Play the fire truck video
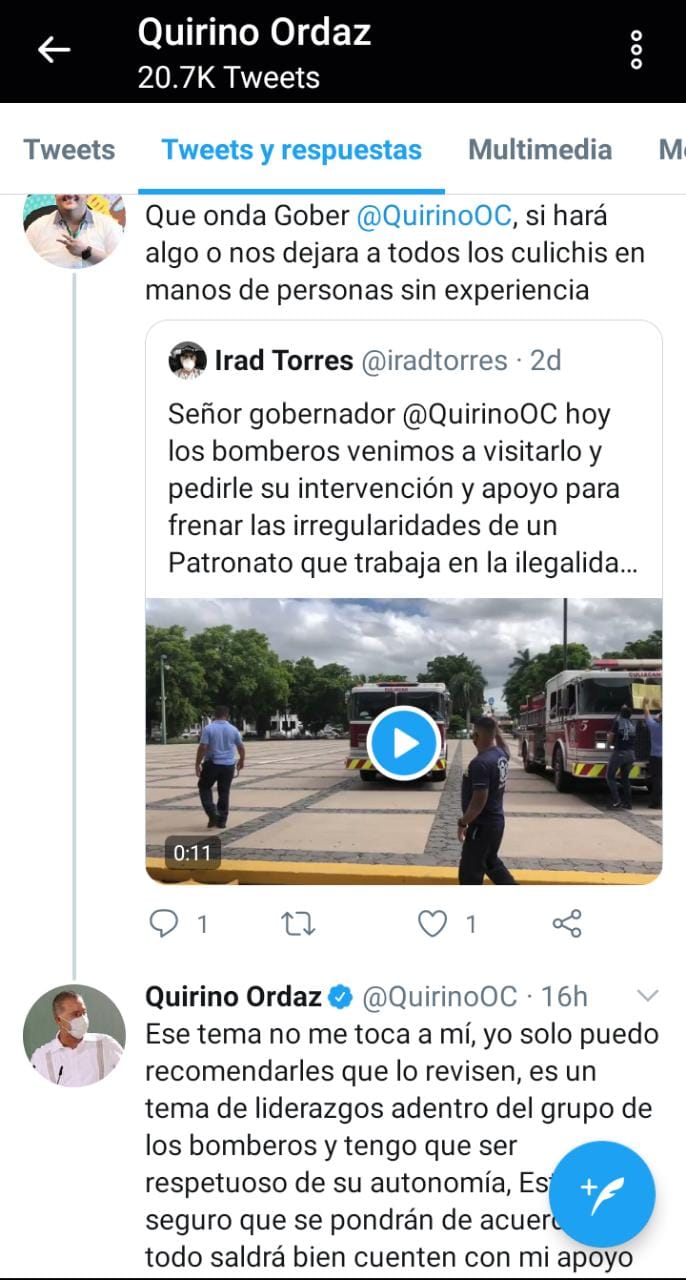This screenshot has height=1280, width=686. (403, 743)
